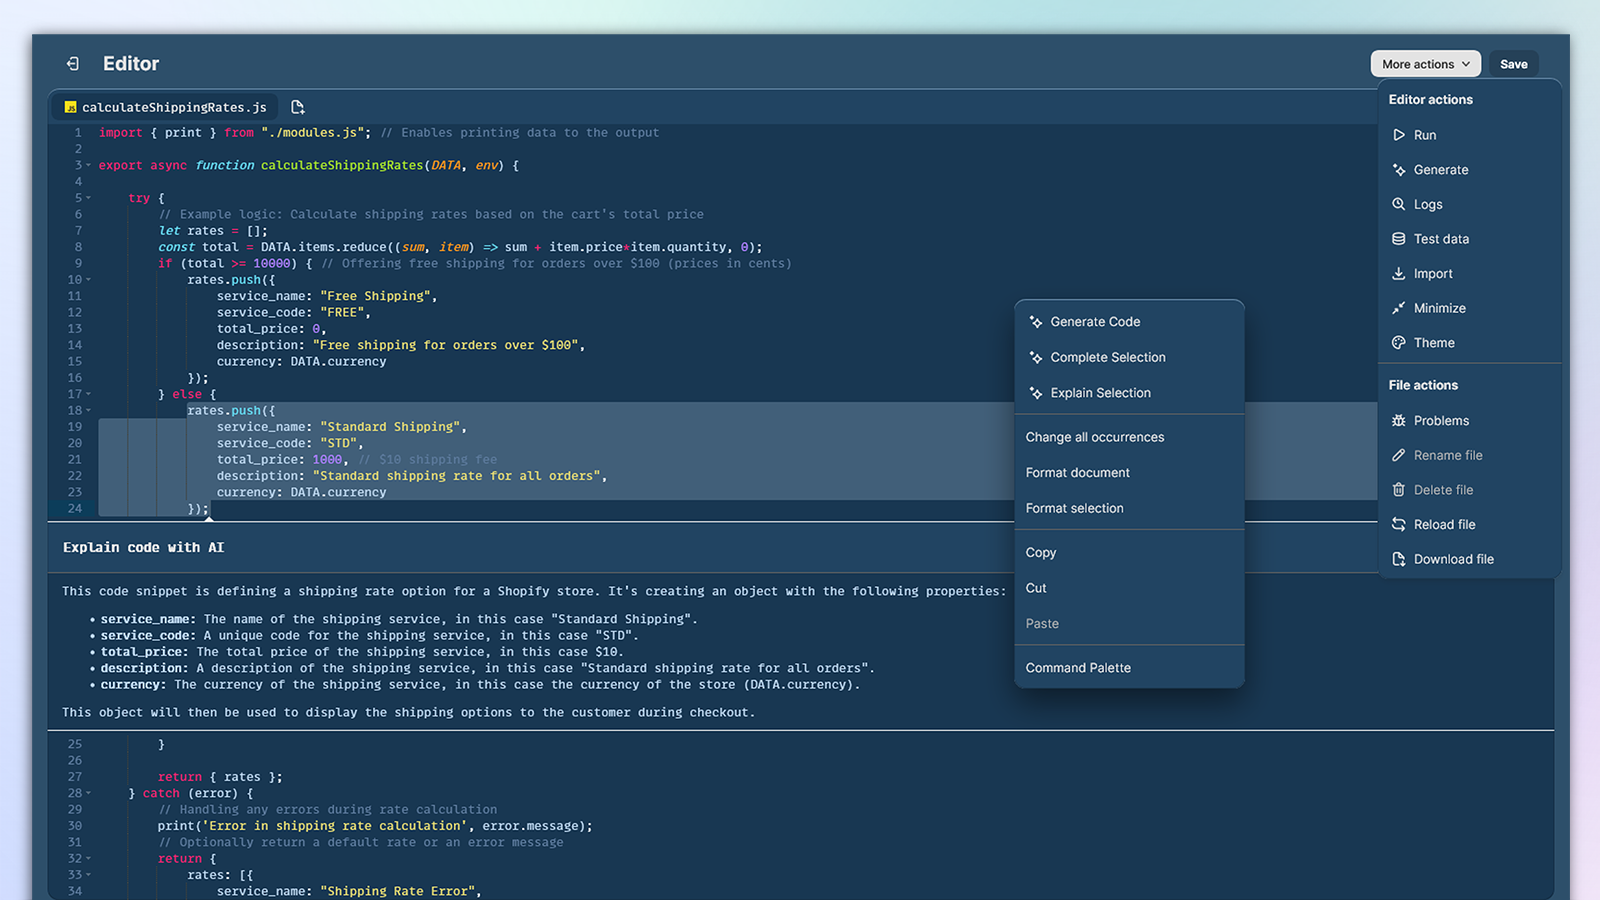Click the Logs magnifier icon
1600x900 pixels.
click(x=1399, y=204)
